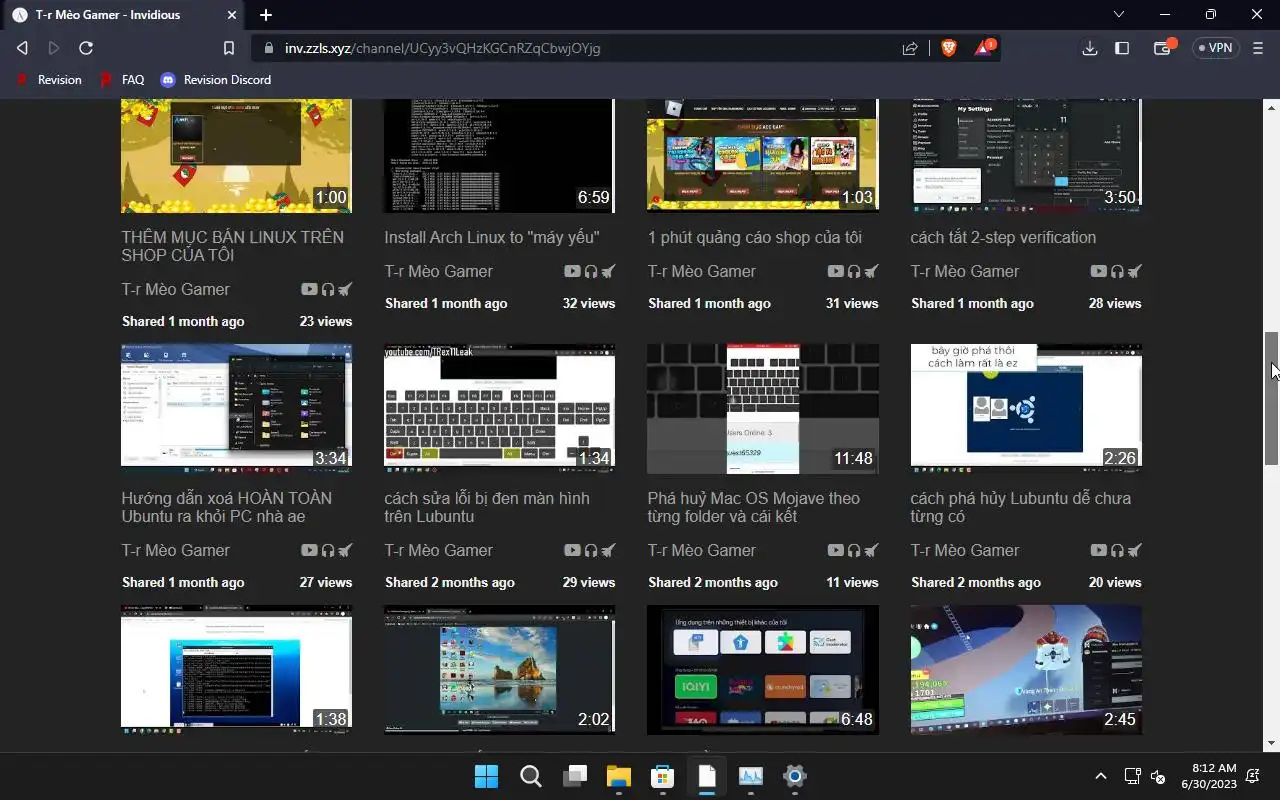The width and height of the screenshot is (1280, 800).
Task: Click the 2:26 Lubuntu video thumbnail
Action: pos(1026,407)
